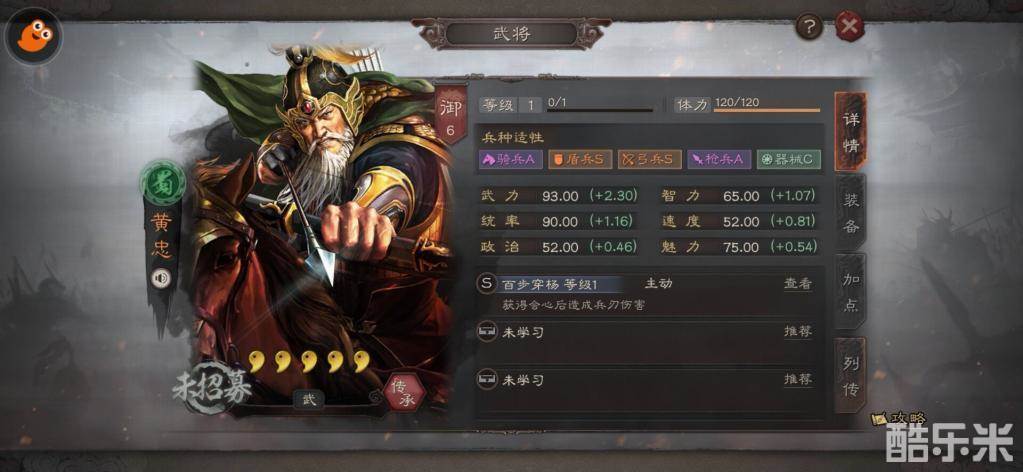Open the 加点 attribute points tab
This screenshot has height=472, width=1023.
tap(851, 292)
